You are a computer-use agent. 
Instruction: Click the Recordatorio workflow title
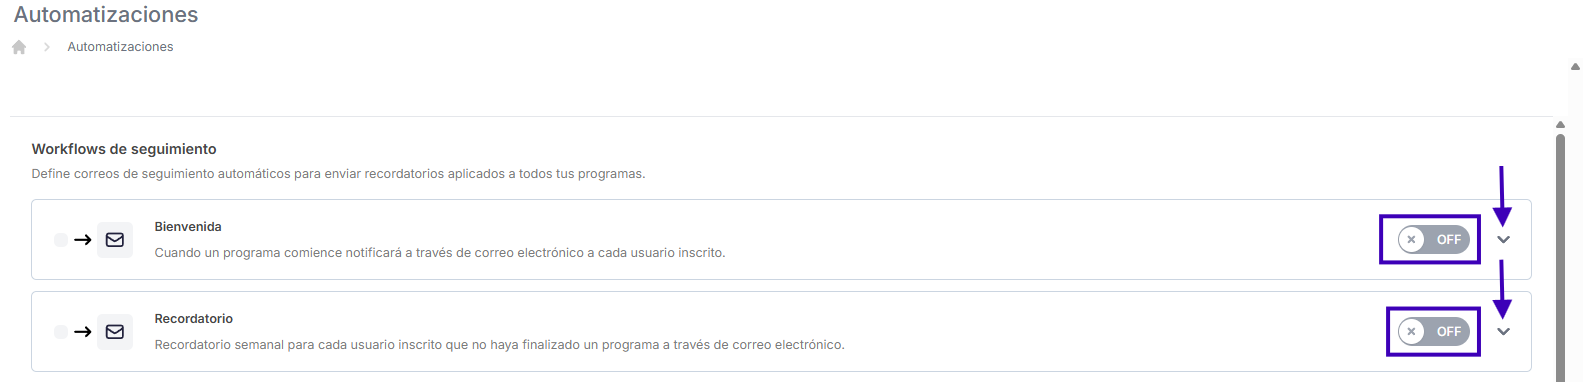194,319
